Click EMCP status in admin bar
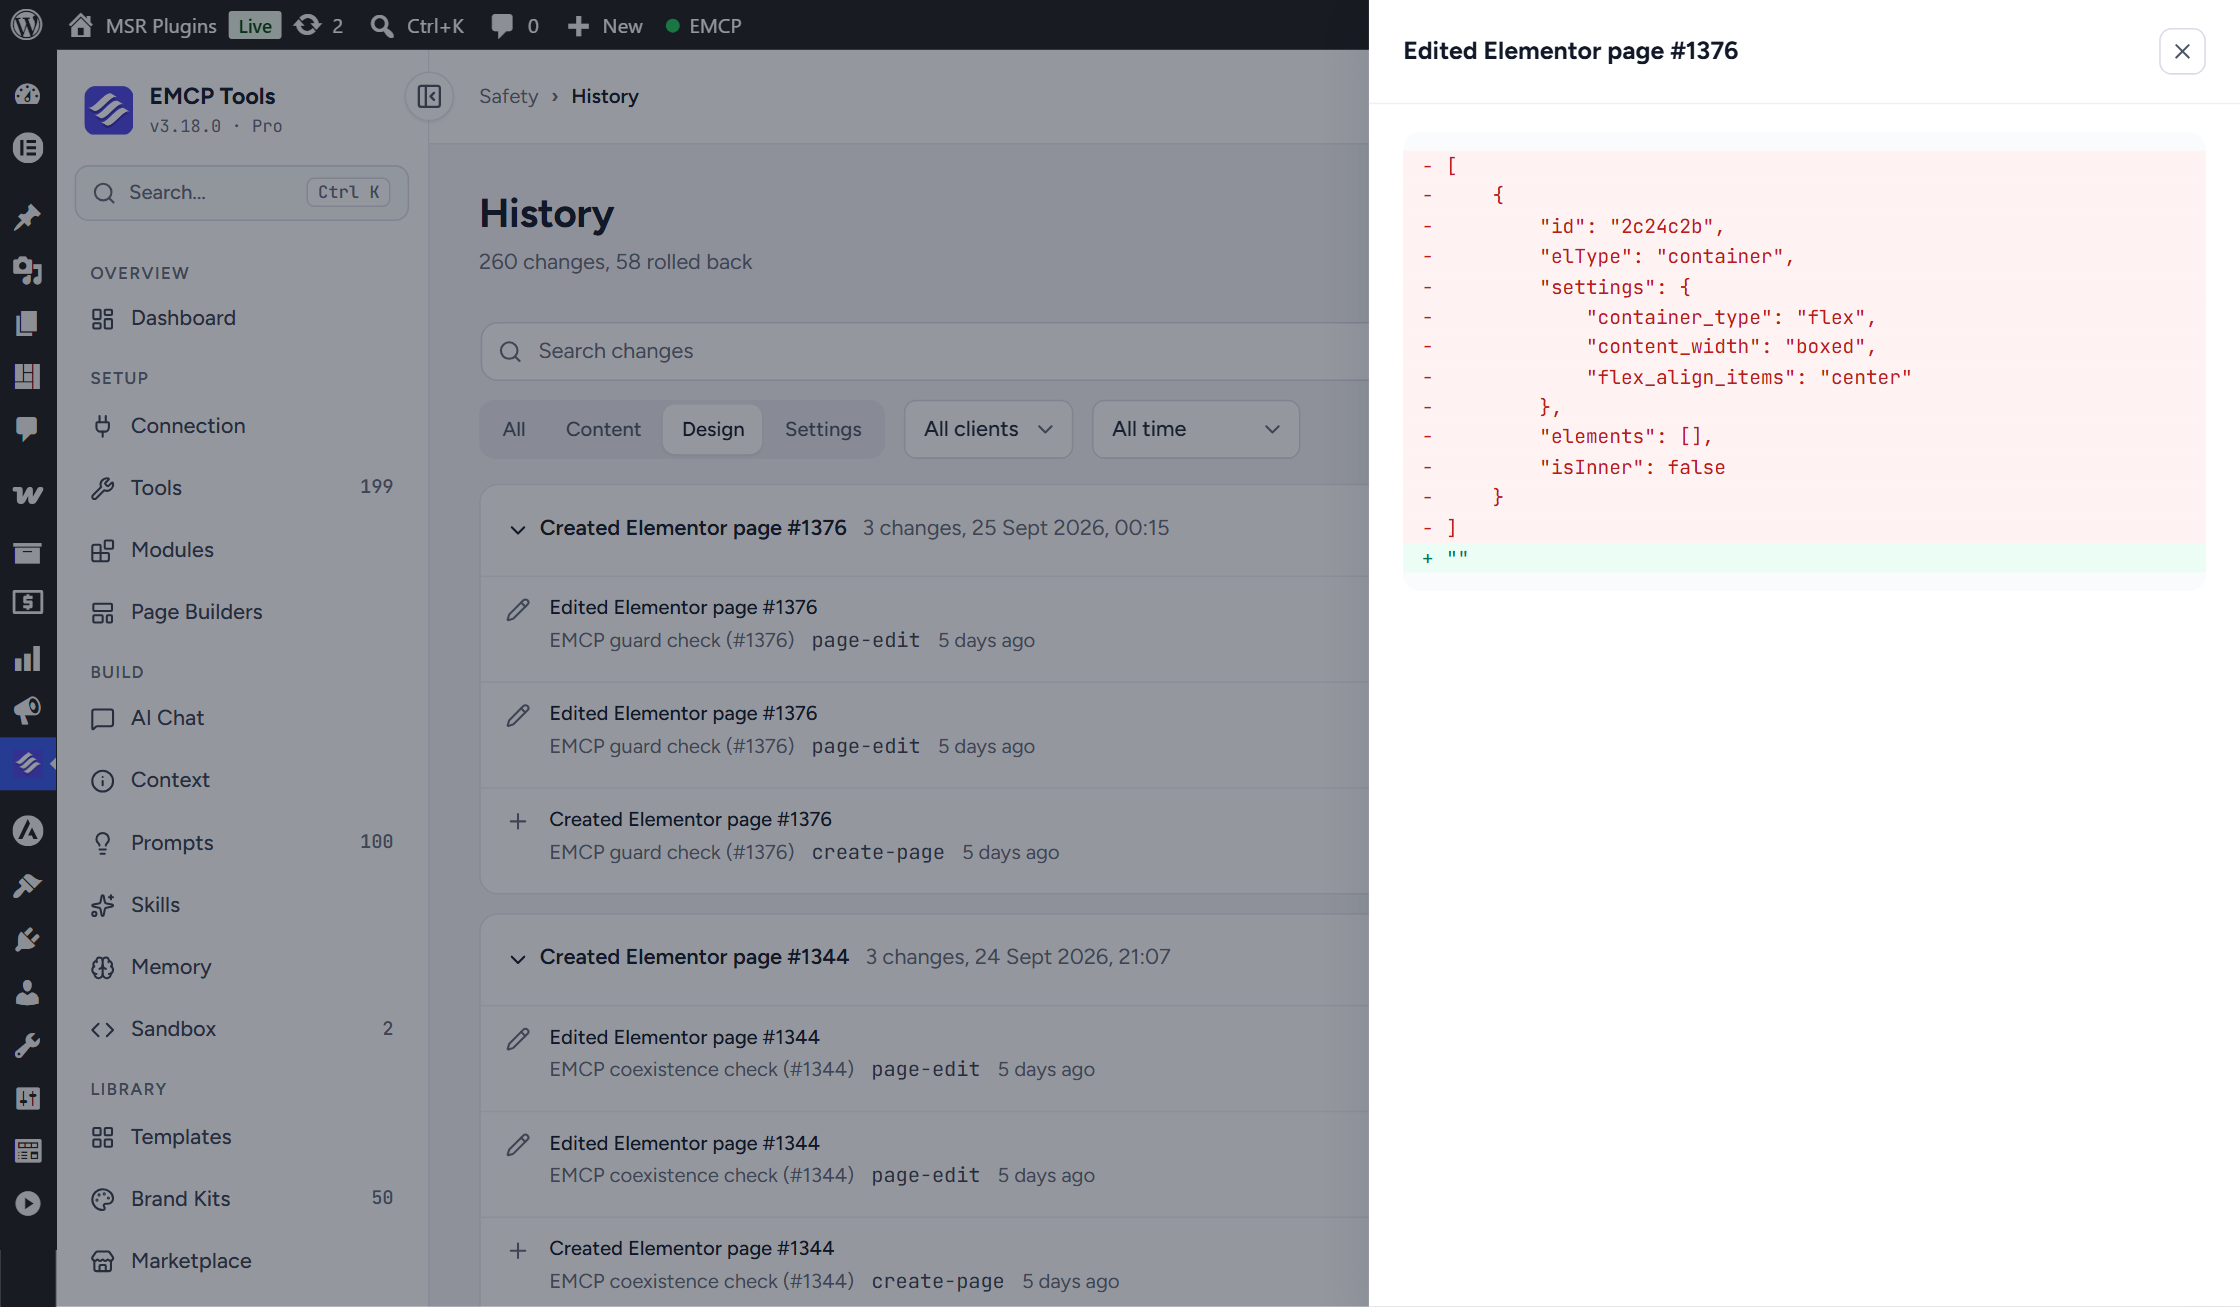 click(x=704, y=25)
